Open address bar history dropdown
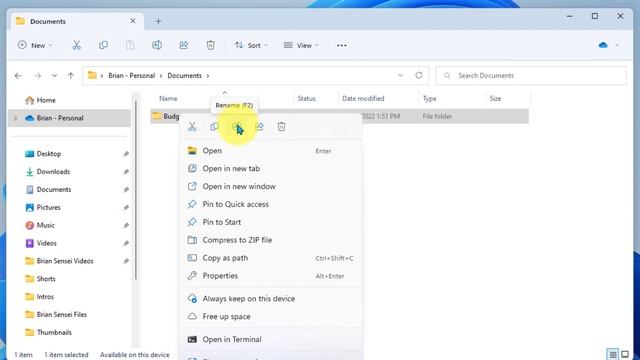This screenshot has width=640, height=360. click(400, 76)
